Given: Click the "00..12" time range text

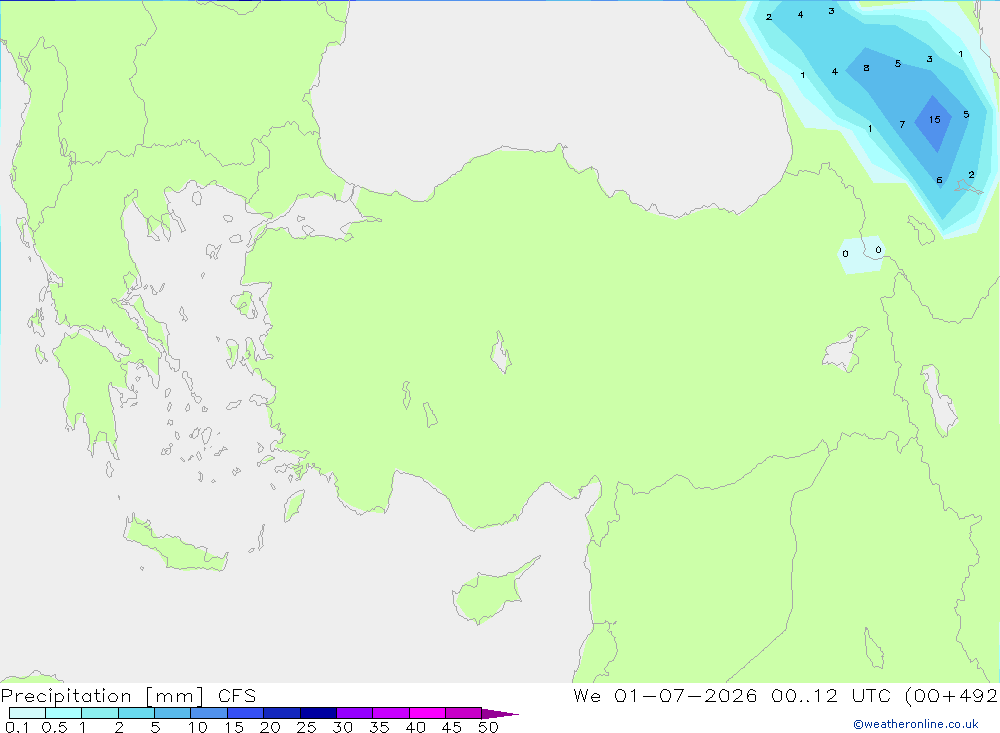Looking at the screenshot, I should click(x=804, y=695).
